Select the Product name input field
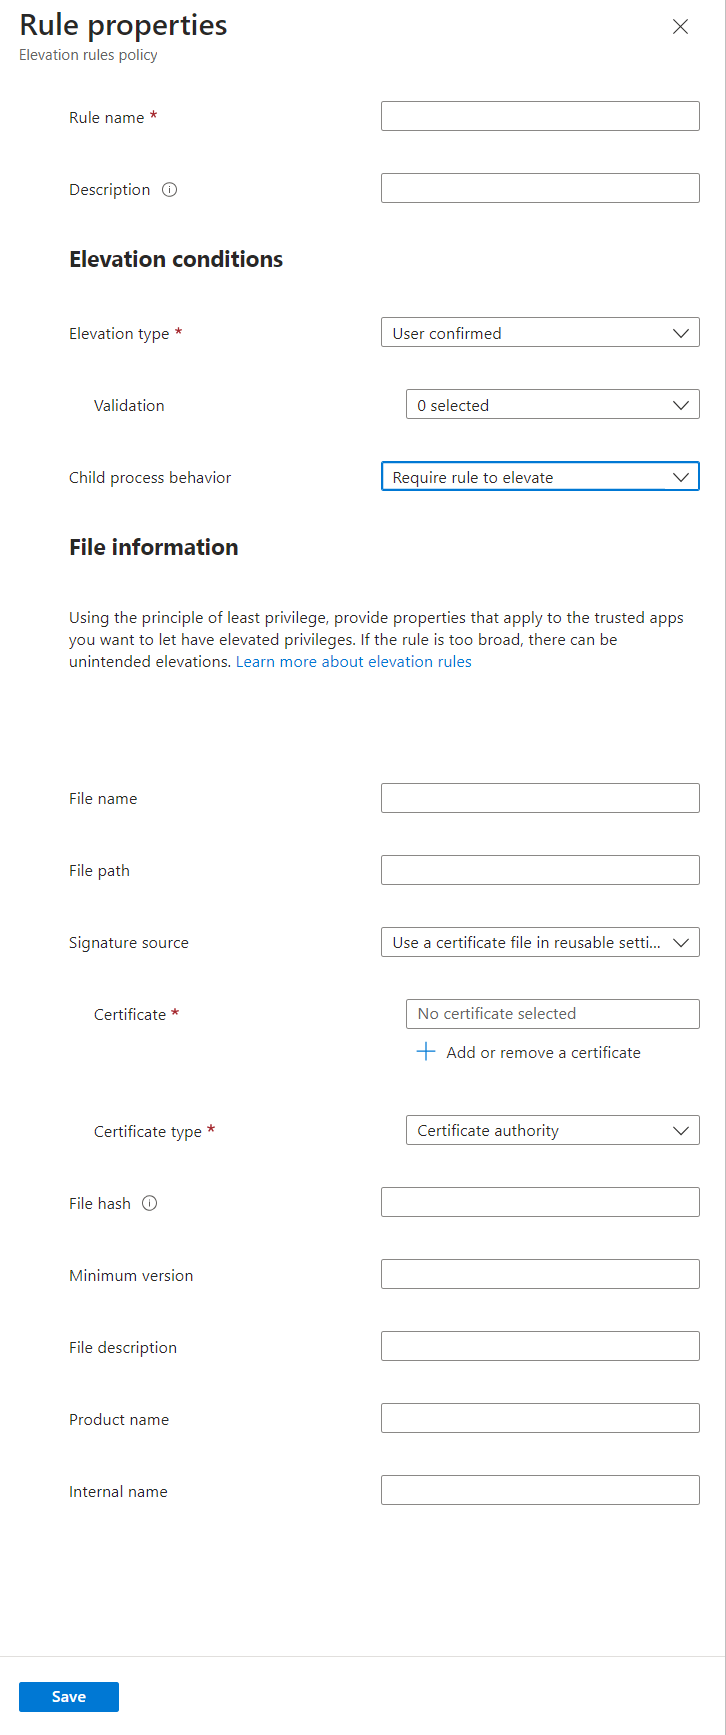The width and height of the screenshot is (726, 1735). pyautogui.click(x=540, y=1418)
